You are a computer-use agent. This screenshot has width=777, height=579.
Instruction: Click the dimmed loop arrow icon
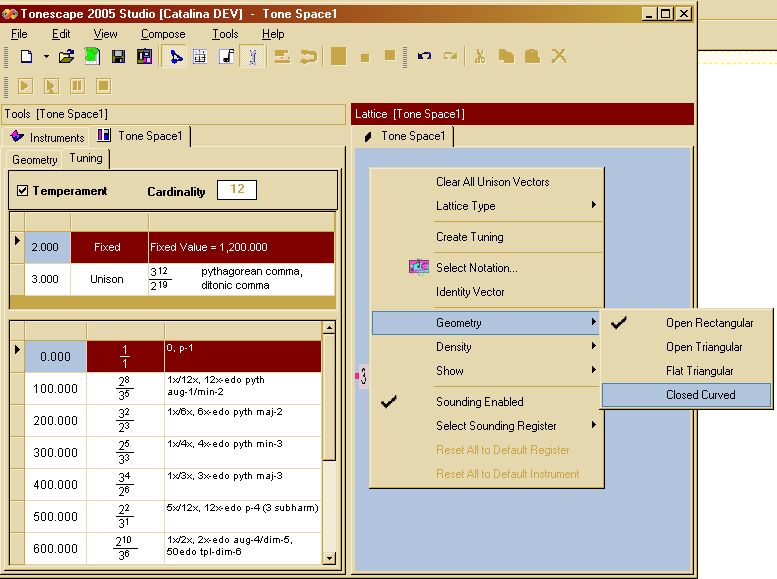pyautogui.click(x=308, y=57)
